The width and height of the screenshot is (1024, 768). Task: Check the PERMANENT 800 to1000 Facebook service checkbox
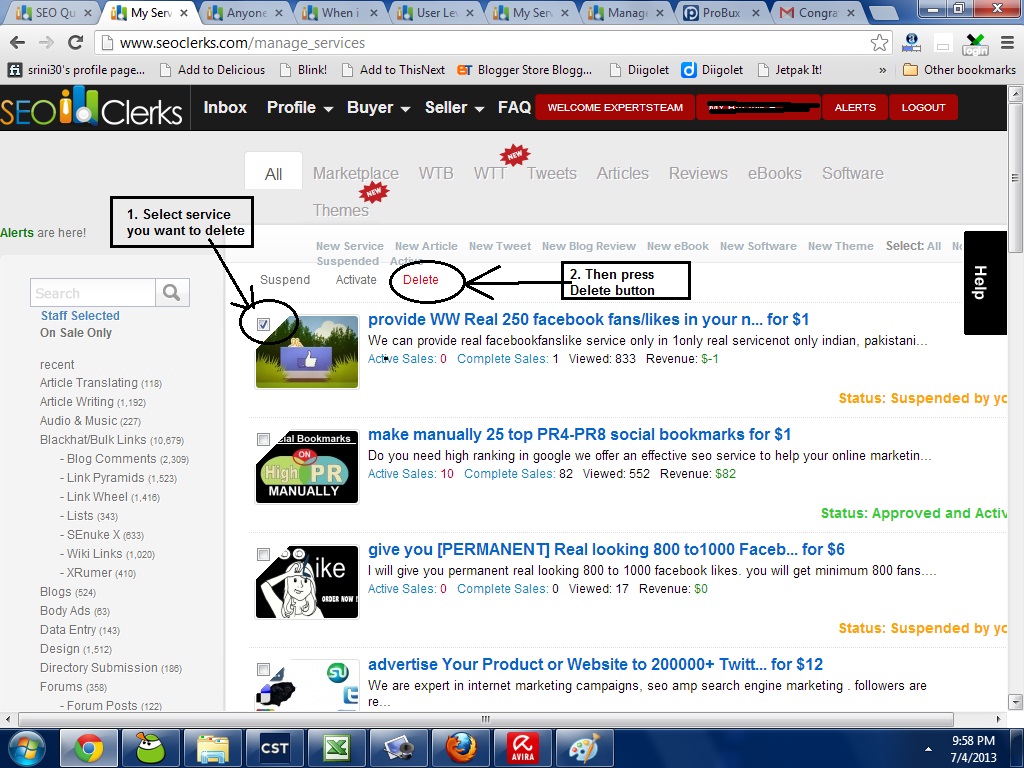coord(263,554)
